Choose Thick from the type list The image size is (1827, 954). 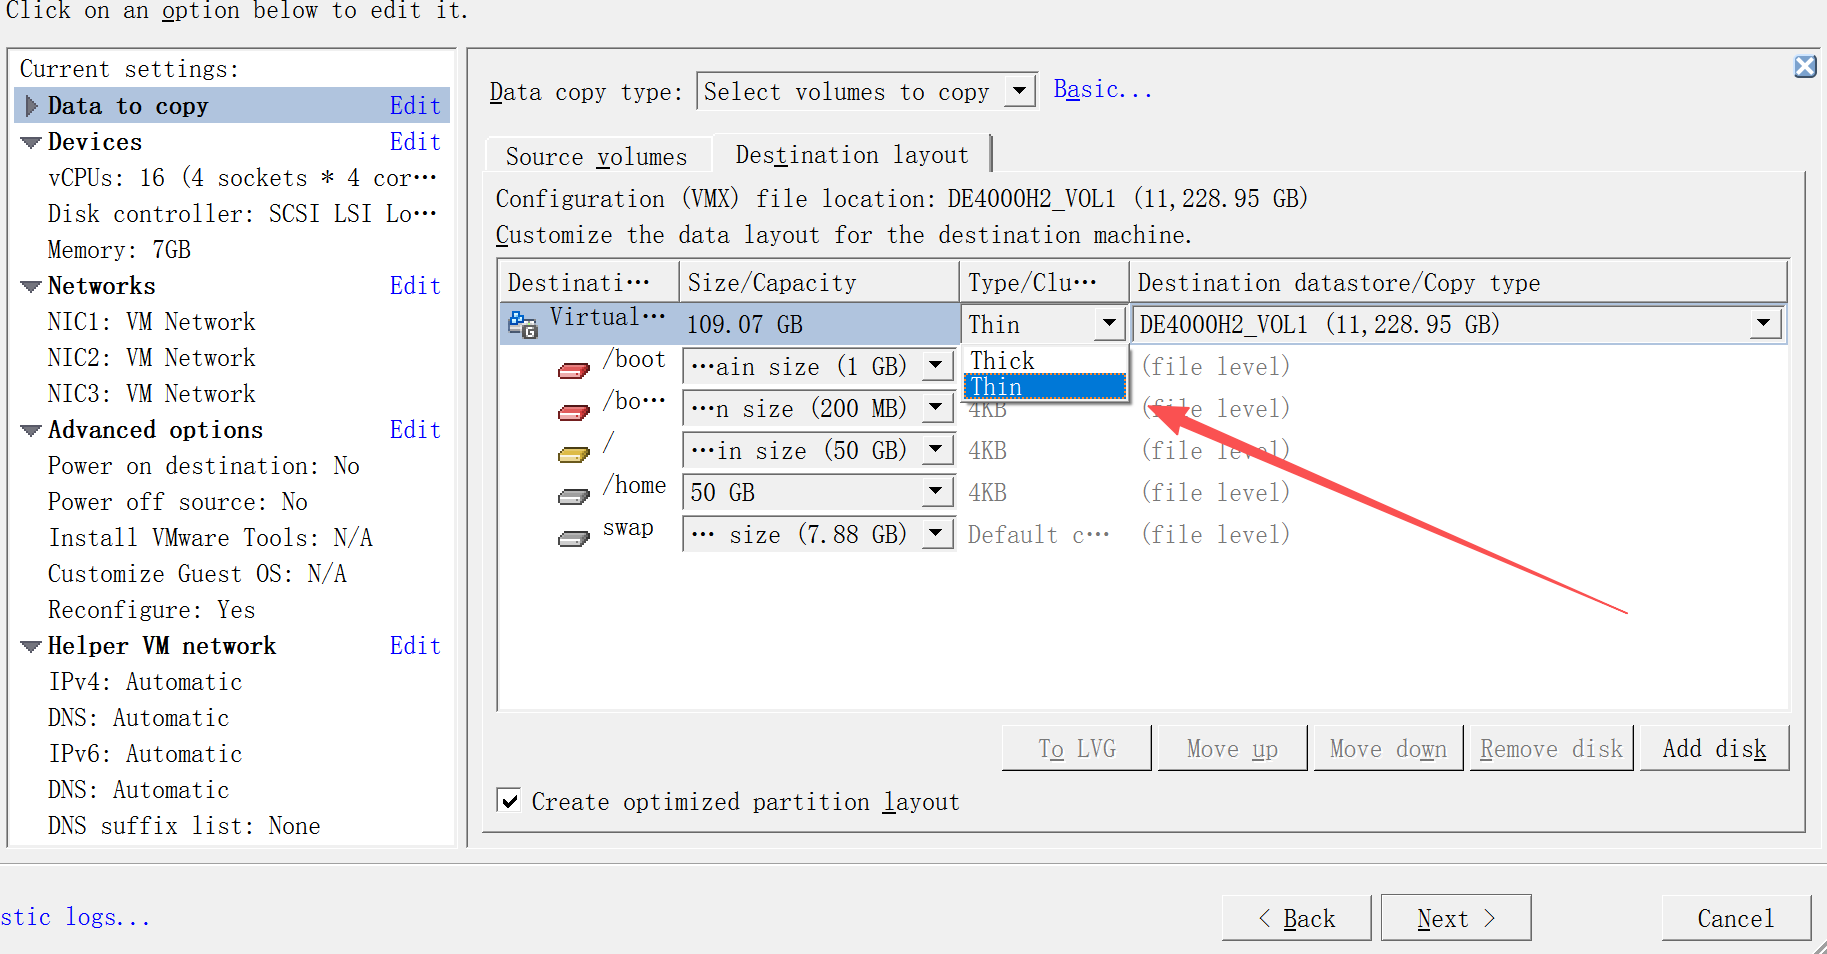[1045, 360]
